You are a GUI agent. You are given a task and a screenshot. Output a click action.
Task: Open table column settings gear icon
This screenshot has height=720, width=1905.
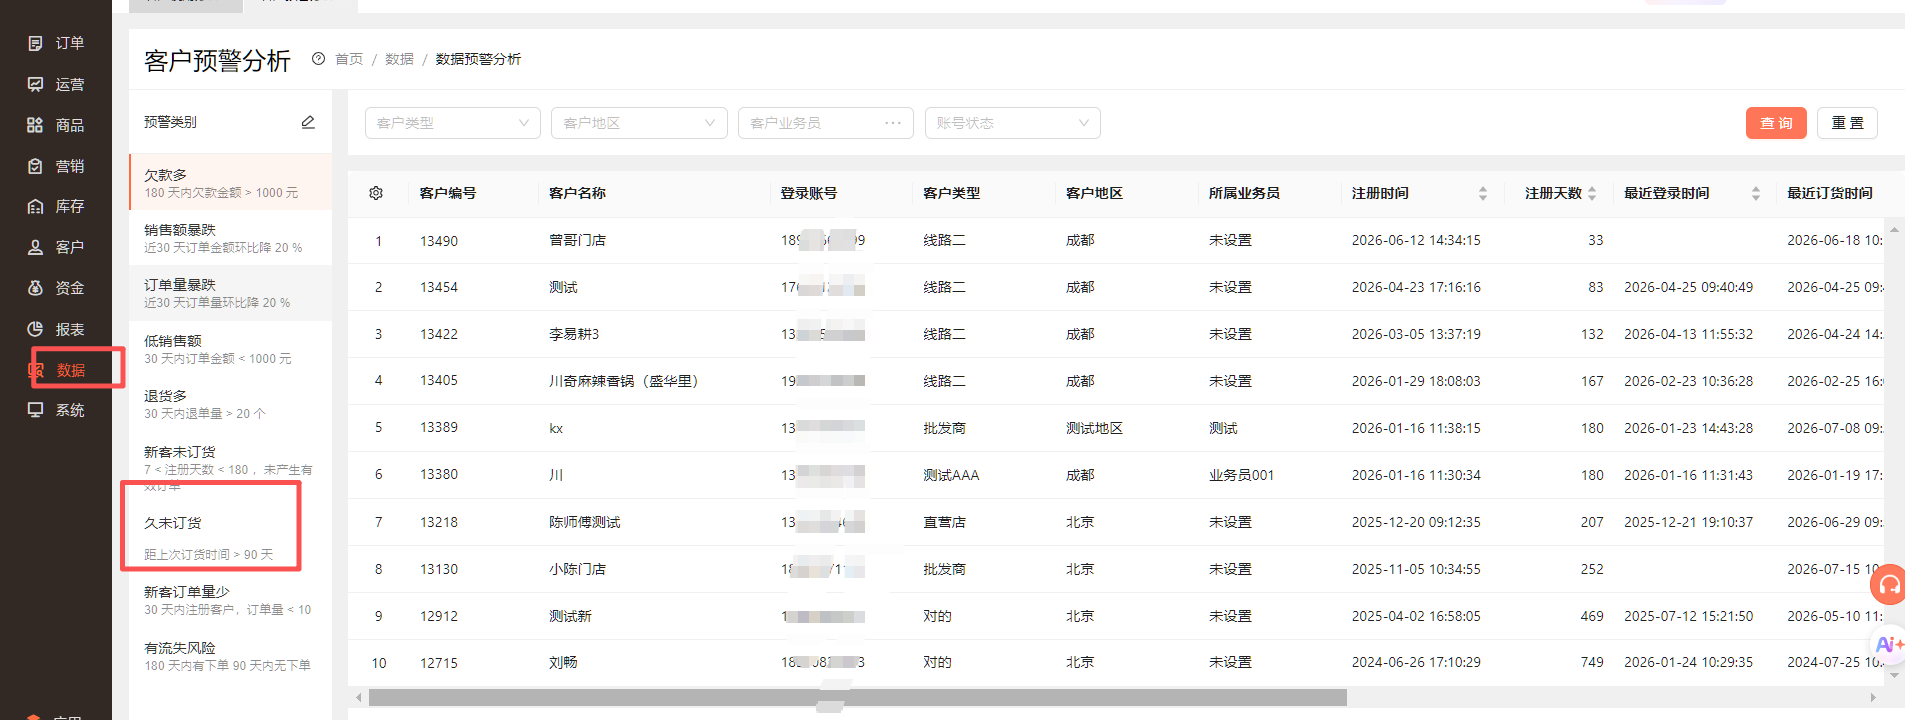[x=376, y=193]
